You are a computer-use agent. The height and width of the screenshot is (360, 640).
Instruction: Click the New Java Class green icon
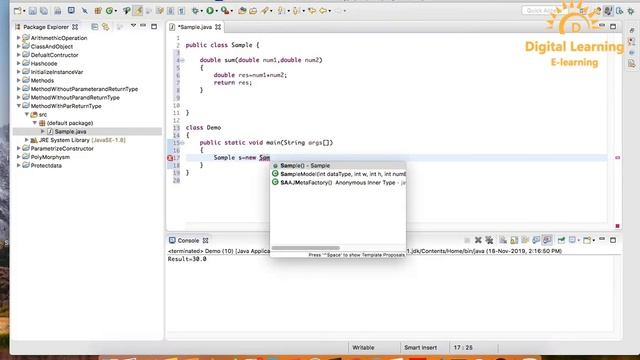pos(109,11)
